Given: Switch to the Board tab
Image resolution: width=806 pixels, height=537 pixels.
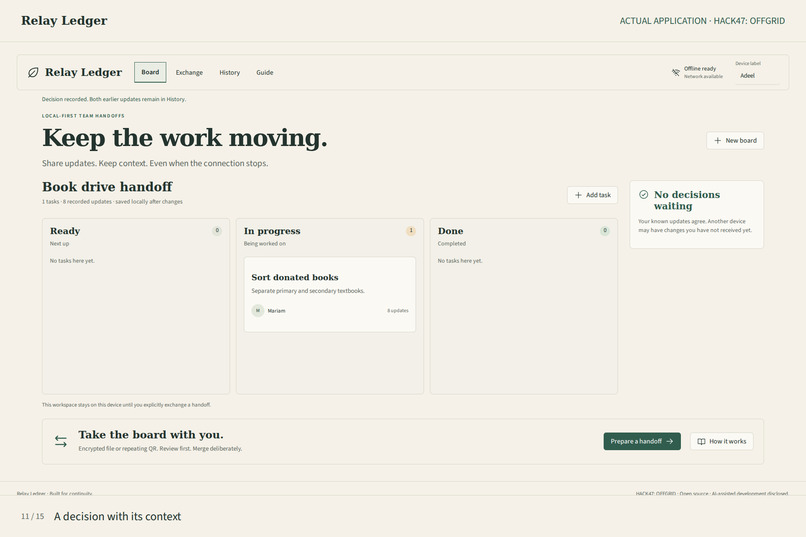Looking at the screenshot, I should point(150,72).
